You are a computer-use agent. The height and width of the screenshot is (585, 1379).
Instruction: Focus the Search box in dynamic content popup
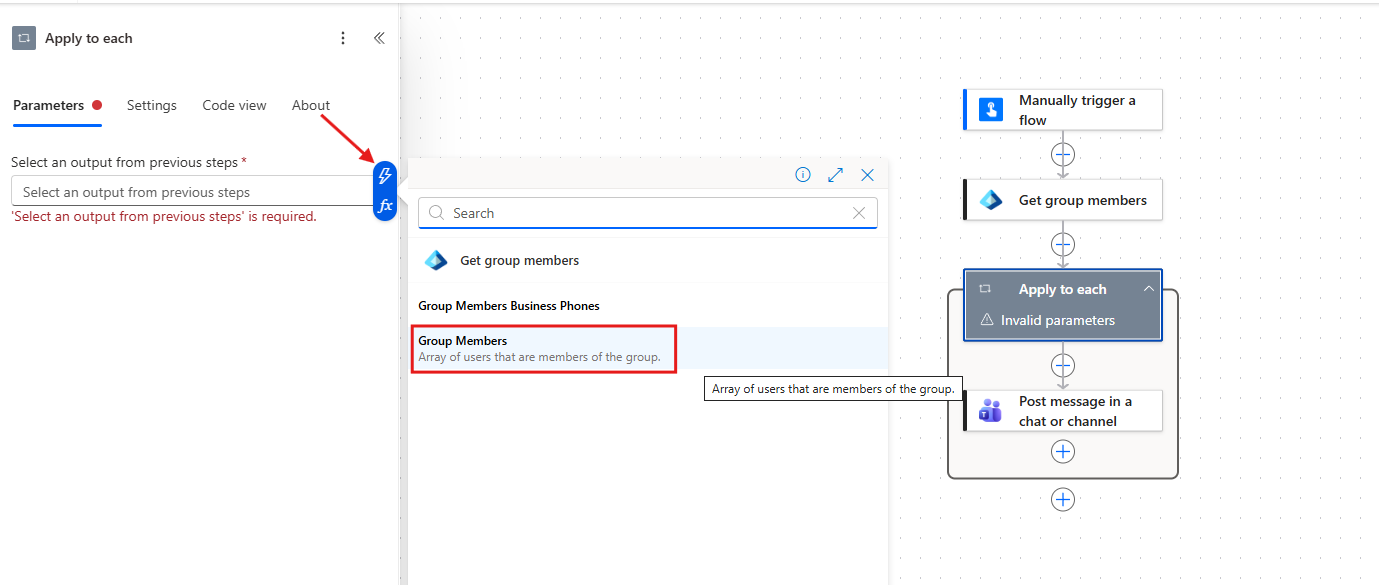648,213
